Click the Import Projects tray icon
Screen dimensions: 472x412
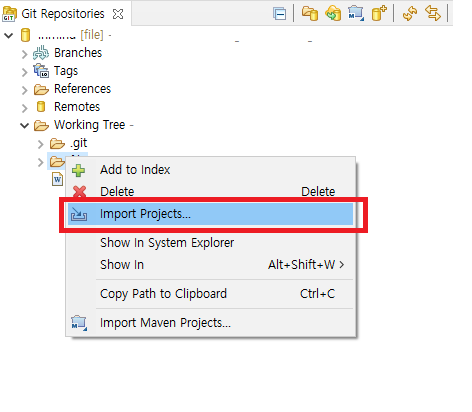tap(79, 214)
